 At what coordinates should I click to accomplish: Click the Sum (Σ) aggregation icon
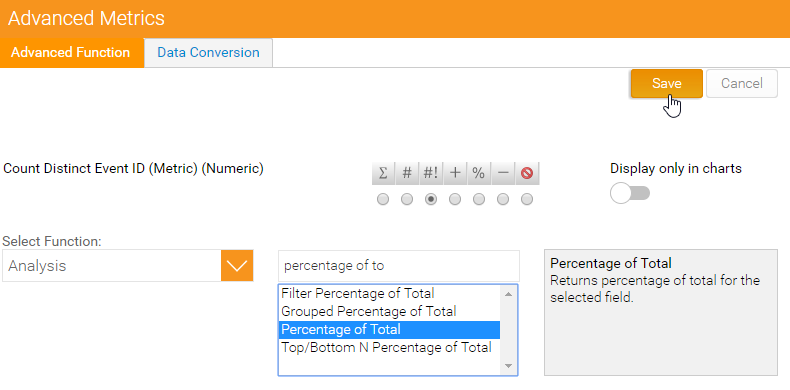point(383,173)
